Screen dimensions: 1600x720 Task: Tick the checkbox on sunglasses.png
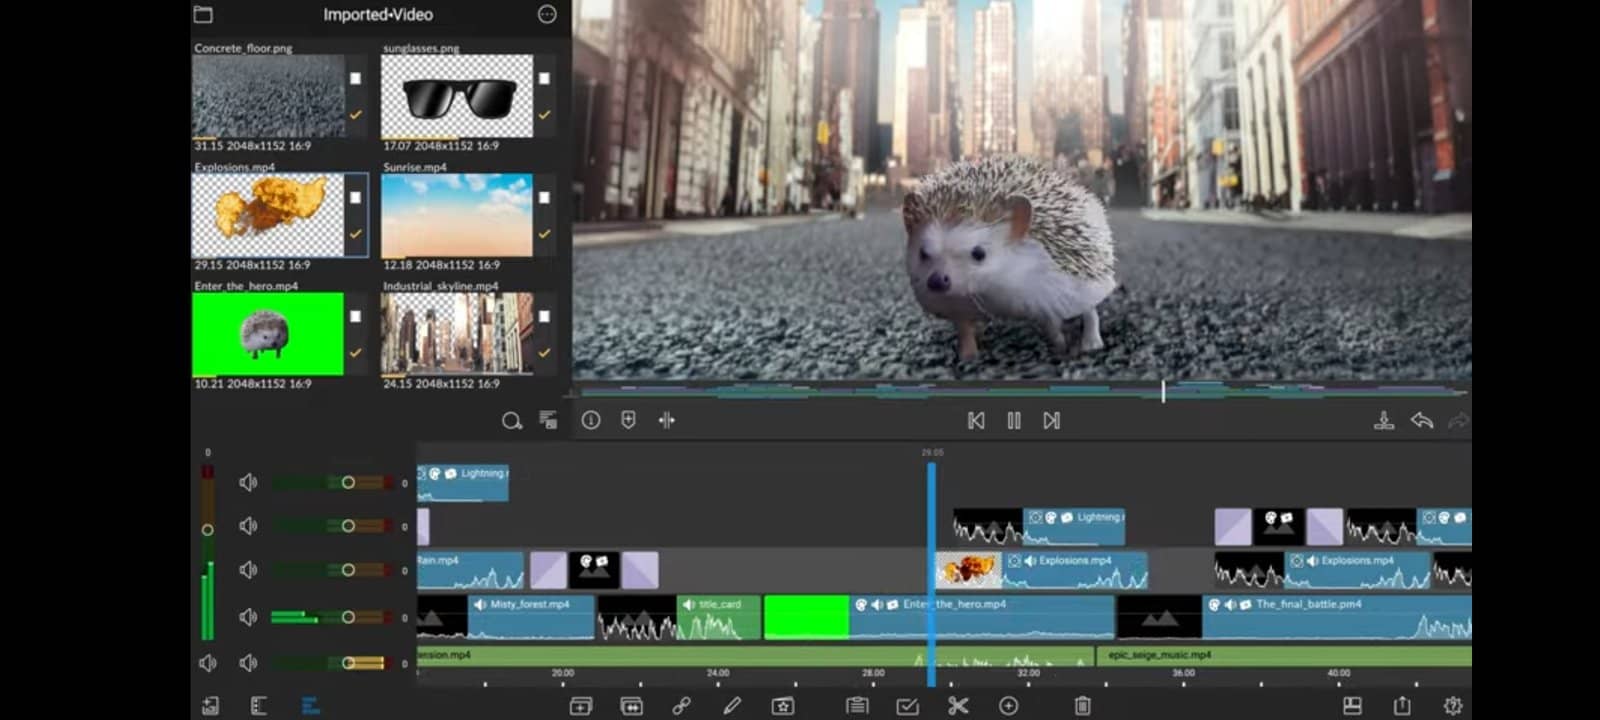(x=544, y=78)
